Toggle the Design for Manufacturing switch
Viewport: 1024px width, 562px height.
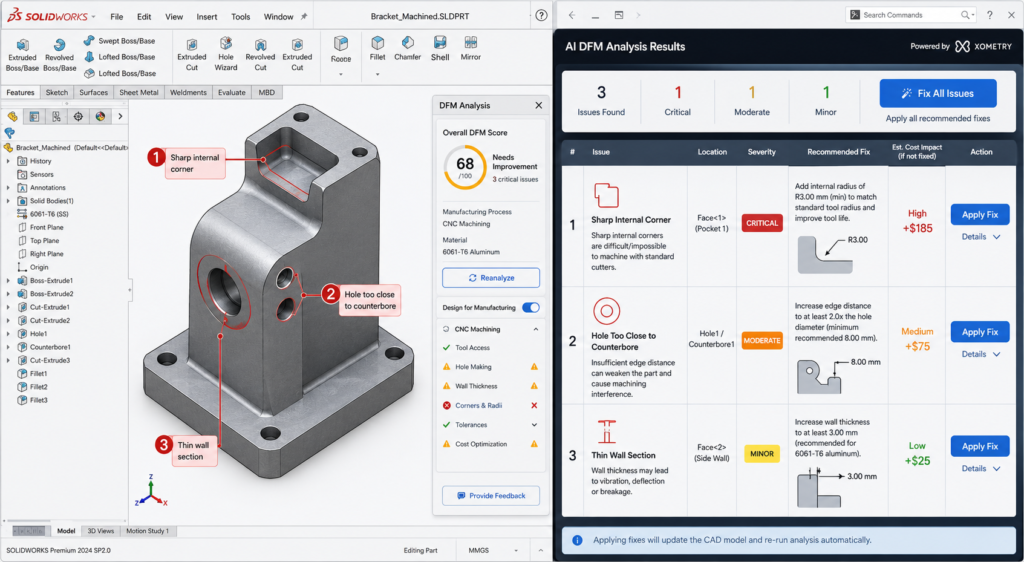[x=531, y=307]
